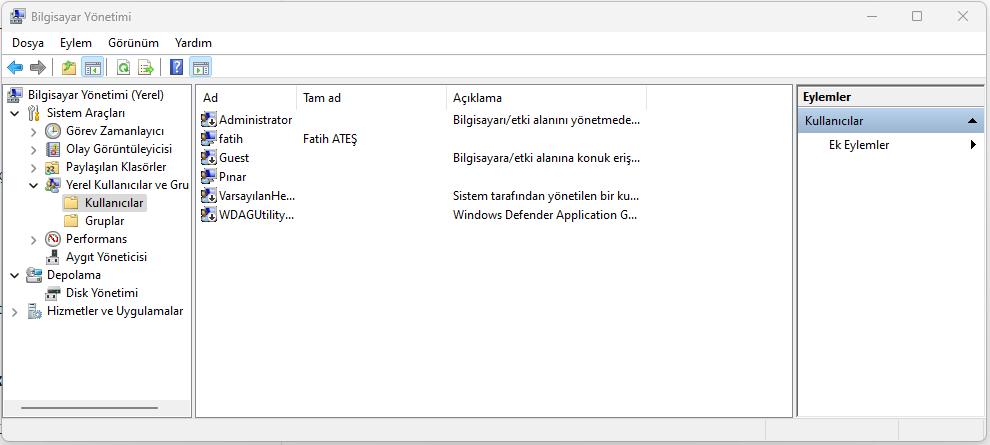This screenshot has height=445, width=990.
Task: Open the Dosya menu
Action: point(28,43)
